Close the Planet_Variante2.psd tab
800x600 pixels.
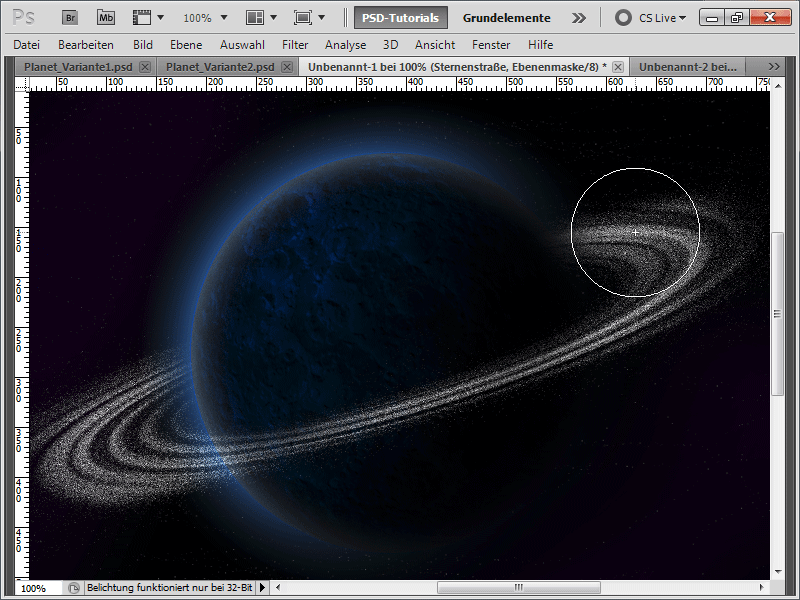coord(287,67)
